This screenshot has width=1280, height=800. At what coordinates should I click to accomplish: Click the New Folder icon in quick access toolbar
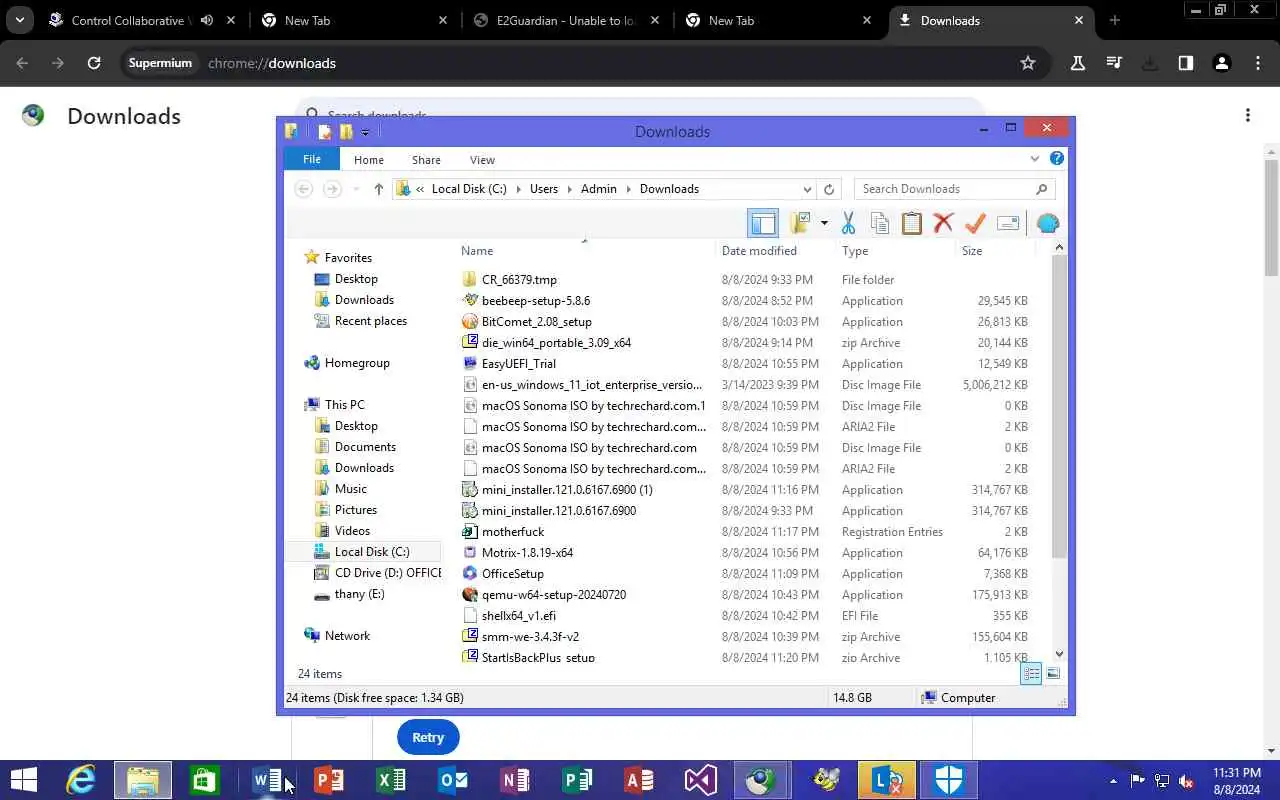pyautogui.click(x=346, y=131)
